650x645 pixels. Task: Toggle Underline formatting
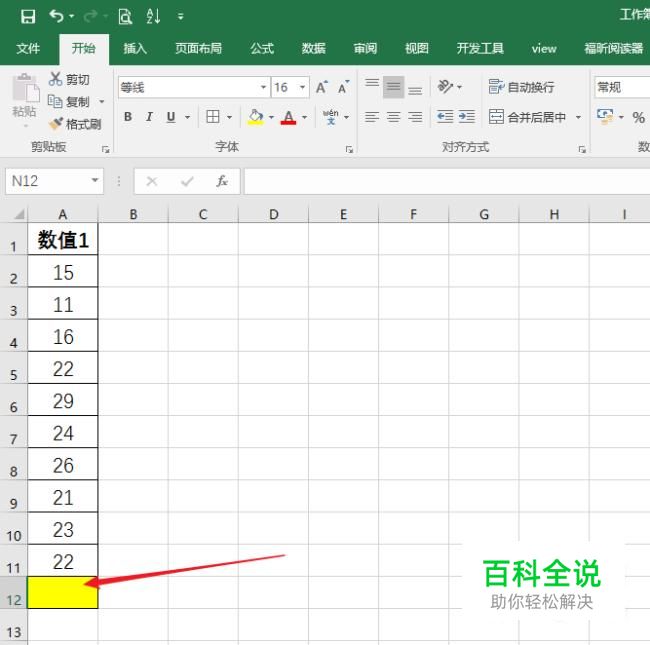(x=171, y=117)
